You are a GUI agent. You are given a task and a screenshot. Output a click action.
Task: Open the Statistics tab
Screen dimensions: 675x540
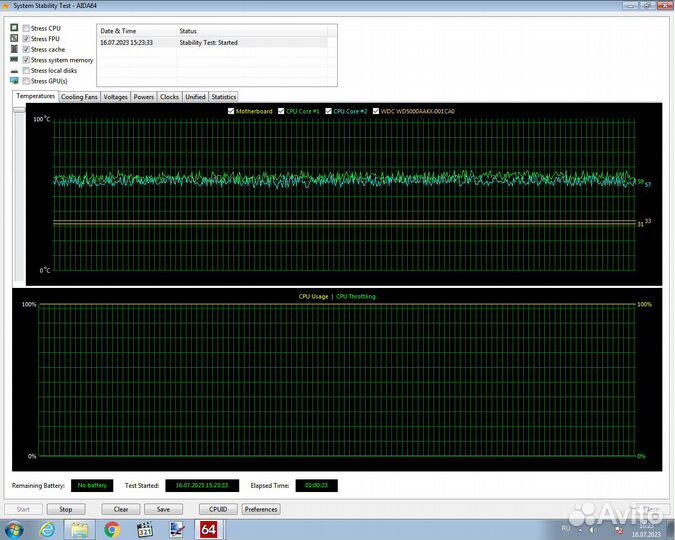[x=224, y=97]
